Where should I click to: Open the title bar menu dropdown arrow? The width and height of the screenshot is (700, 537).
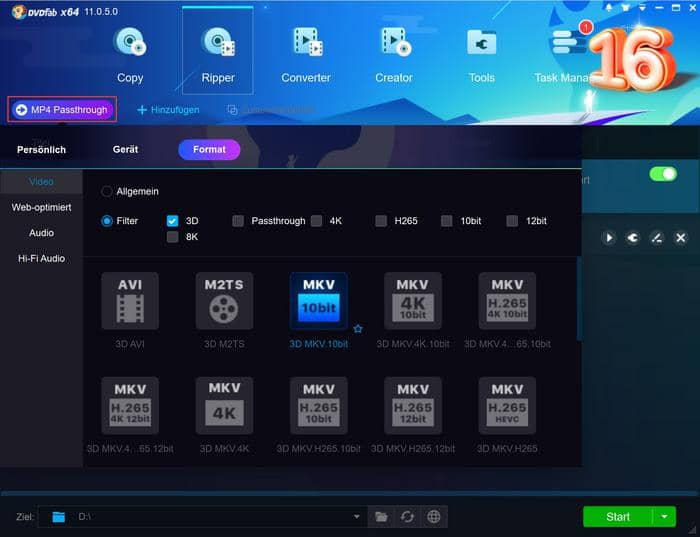pos(642,8)
